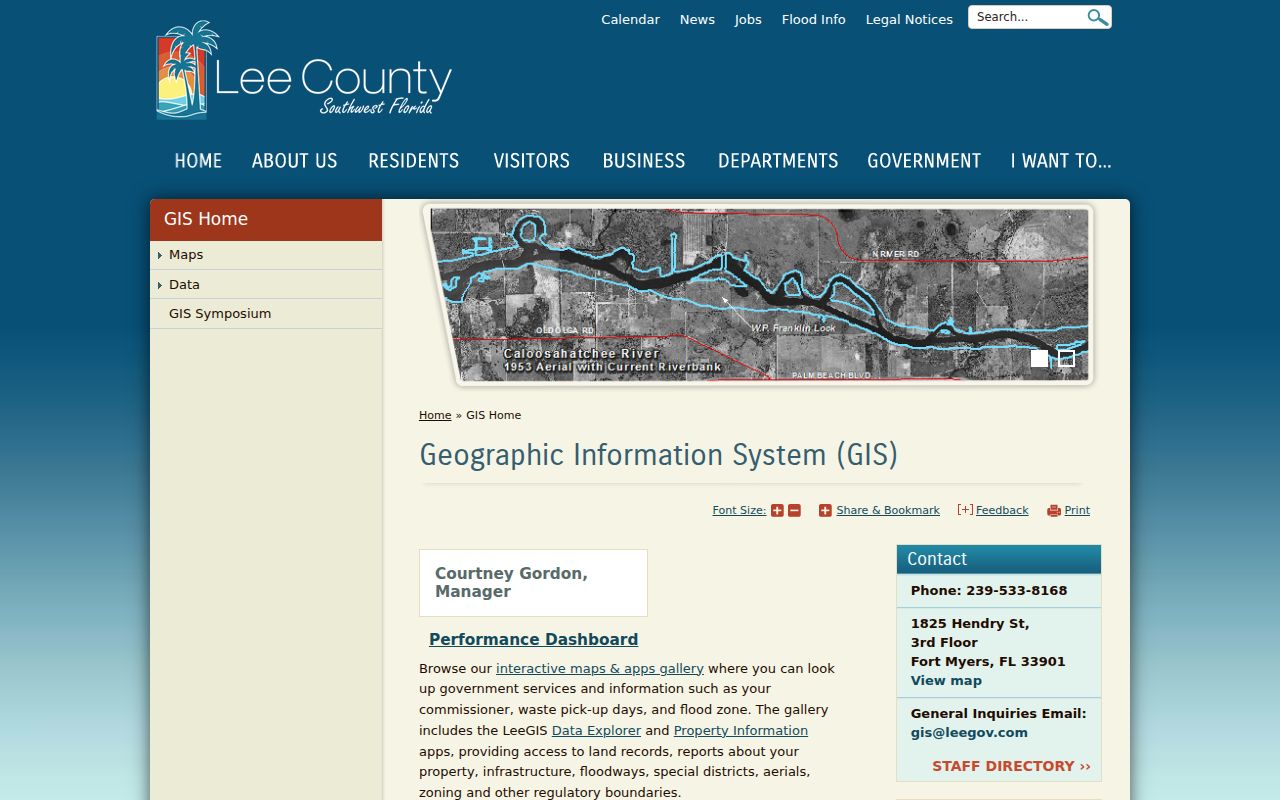1280x800 pixels.
Task: Open the GOVERNMENT main menu
Action: coord(924,161)
